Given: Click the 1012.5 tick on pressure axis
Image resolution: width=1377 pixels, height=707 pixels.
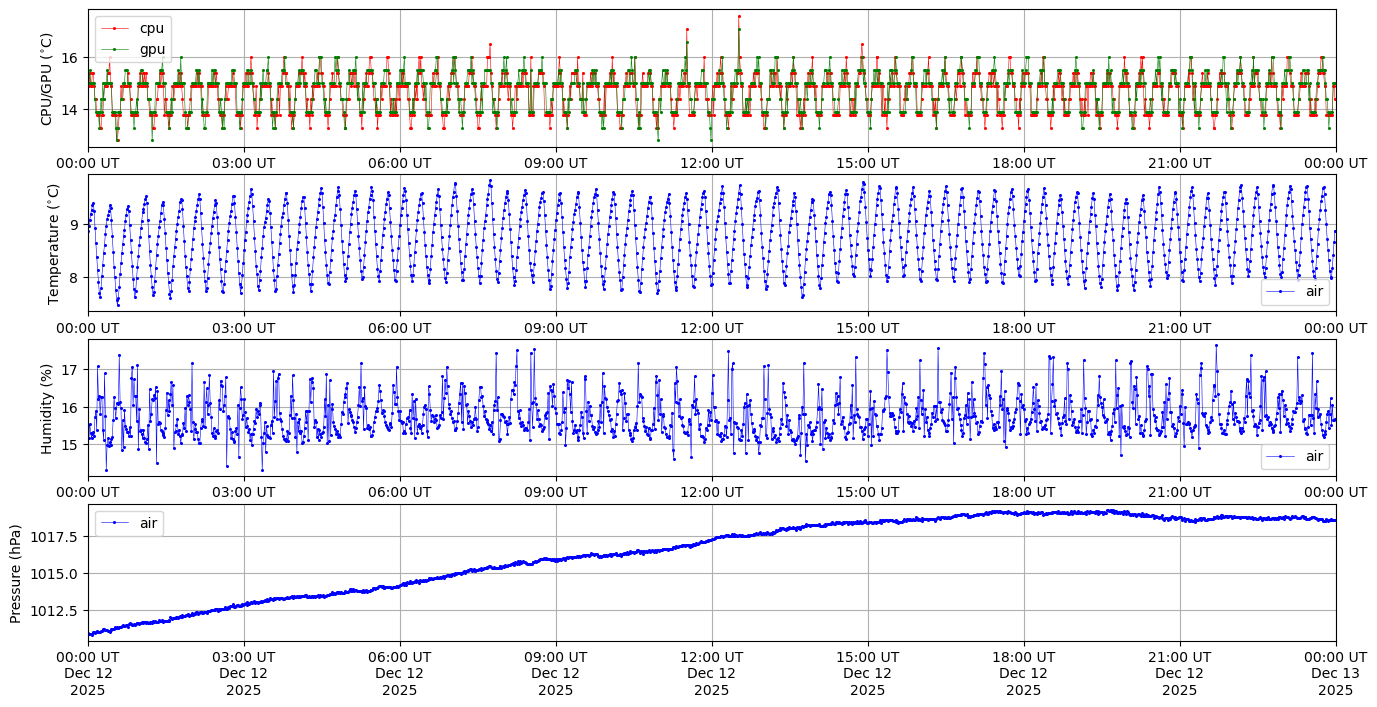Looking at the screenshot, I should click(x=58, y=610).
